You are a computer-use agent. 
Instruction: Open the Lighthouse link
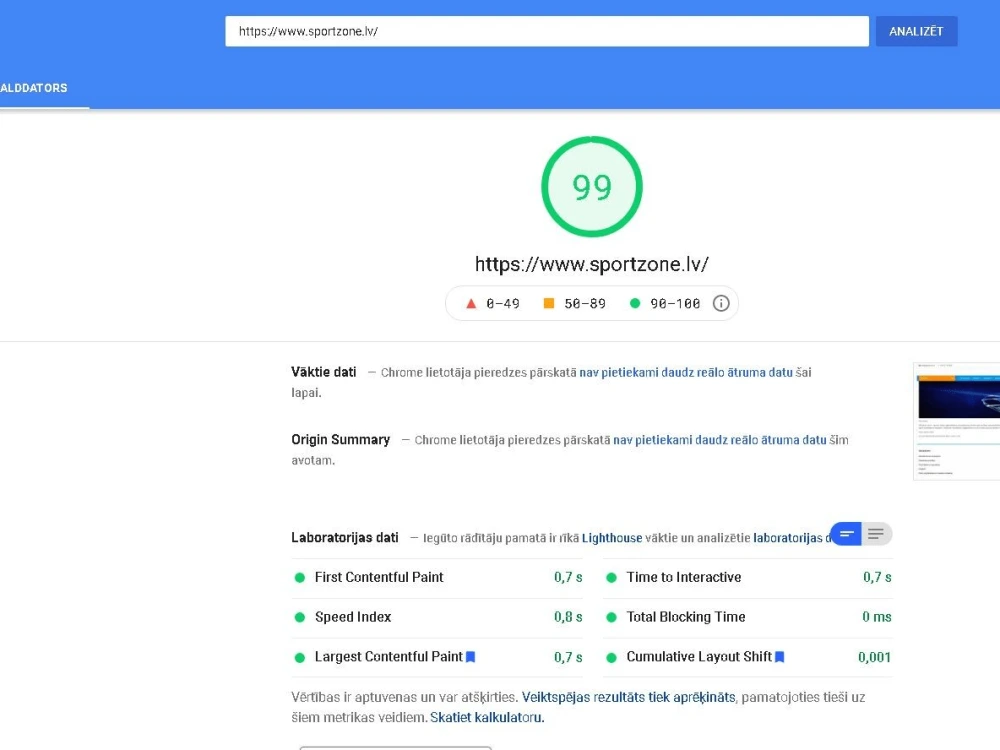point(612,538)
